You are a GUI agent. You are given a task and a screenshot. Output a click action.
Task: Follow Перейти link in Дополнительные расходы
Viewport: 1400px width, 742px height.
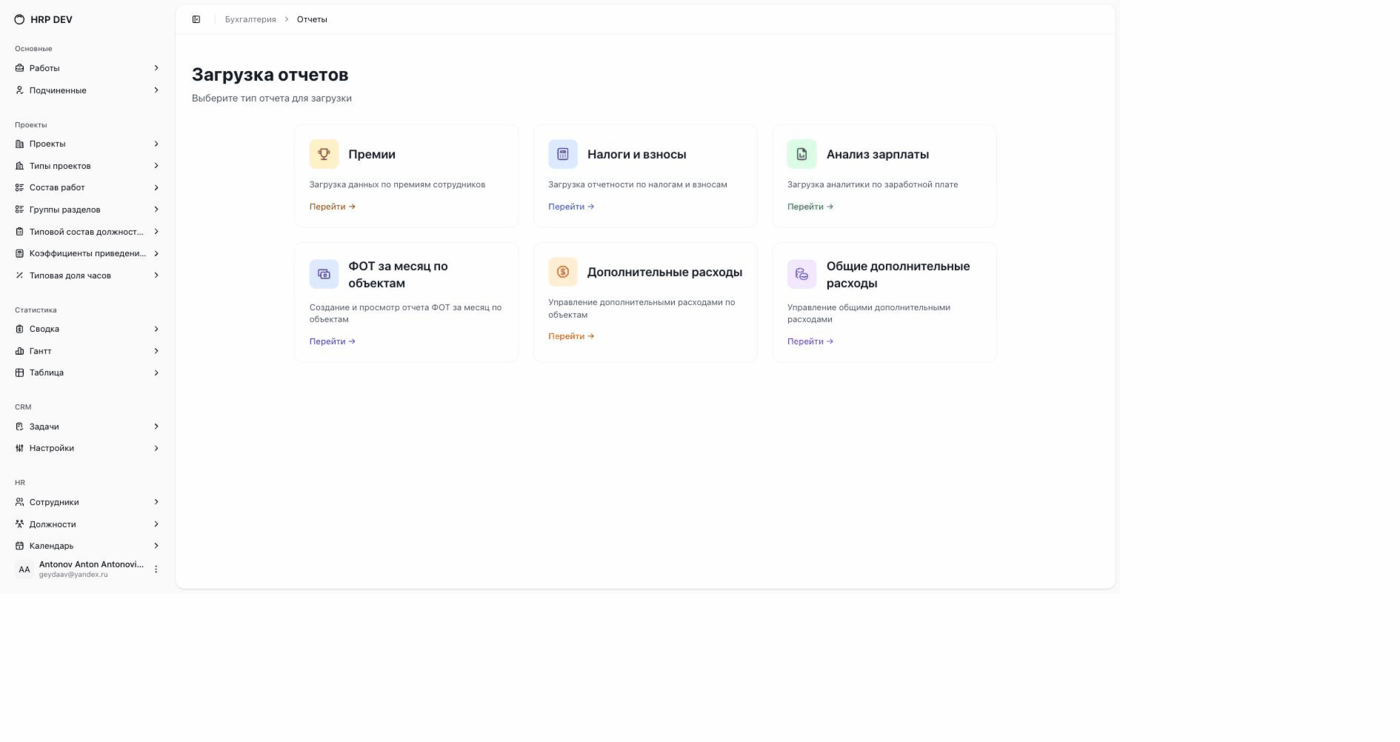[571, 337]
